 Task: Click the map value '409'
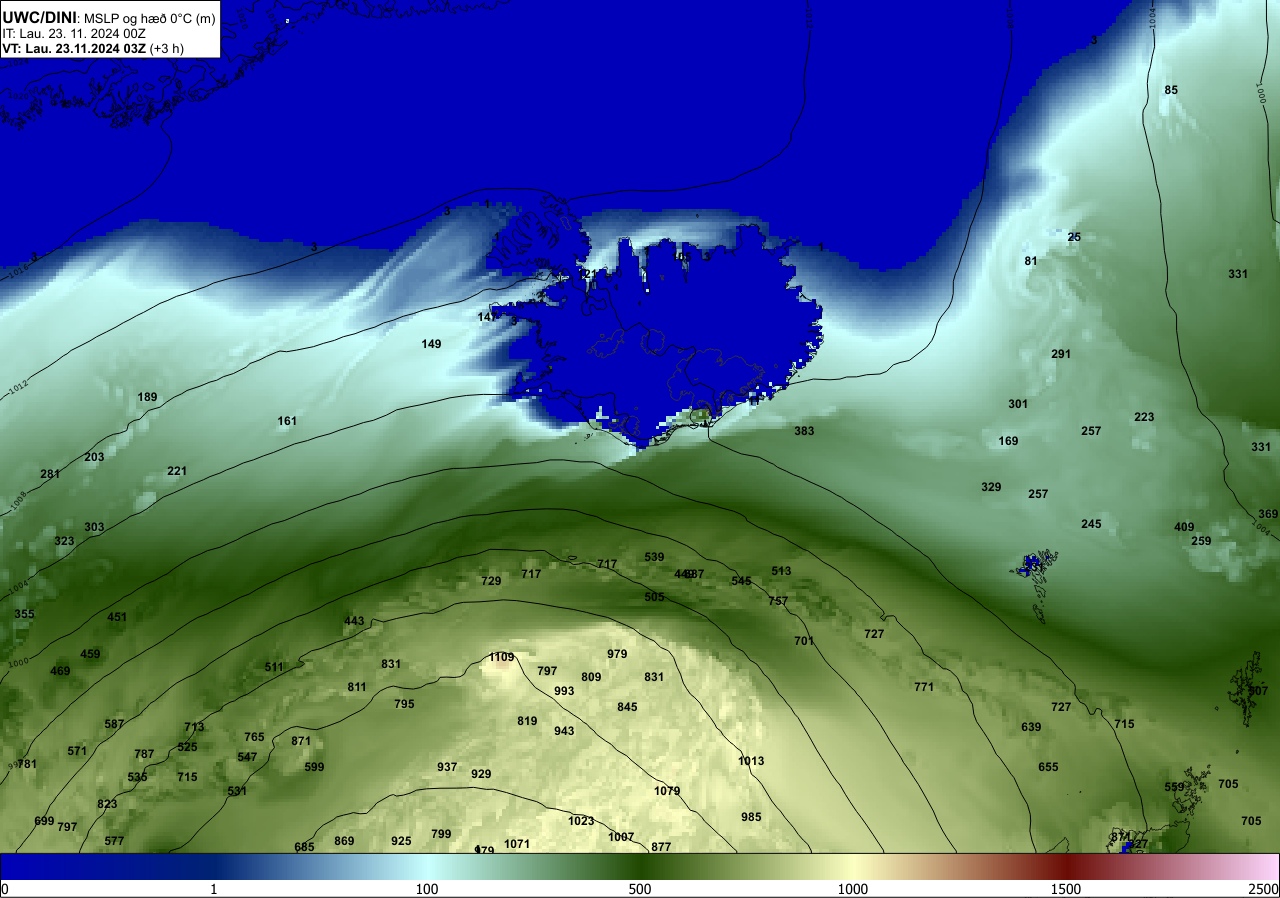click(1184, 527)
